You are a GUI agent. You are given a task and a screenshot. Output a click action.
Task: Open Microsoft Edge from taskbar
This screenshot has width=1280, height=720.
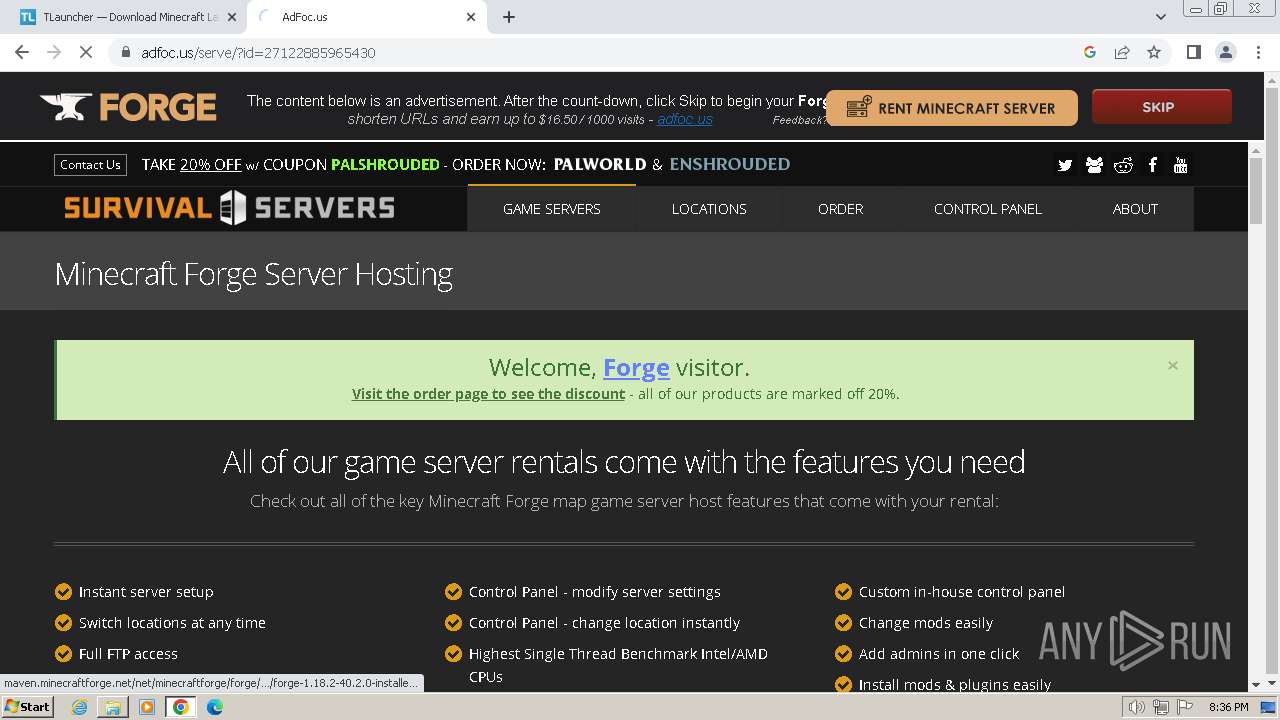pyautogui.click(x=215, y=707)
